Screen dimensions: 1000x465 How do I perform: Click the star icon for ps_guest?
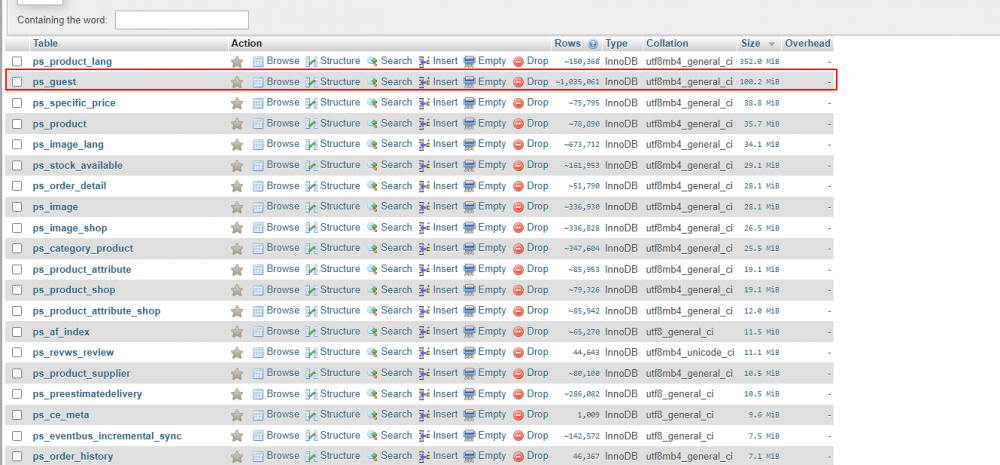(x=237, y=82)
